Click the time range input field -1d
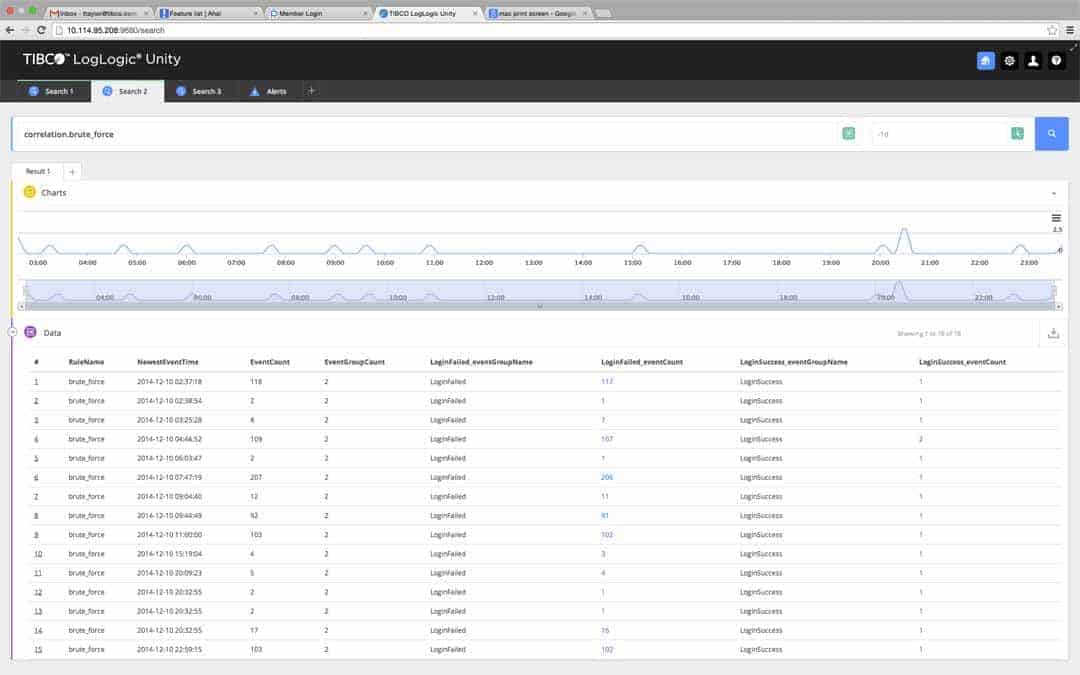The width and height of the screenshot is (1080, 675). pos(939,134)
